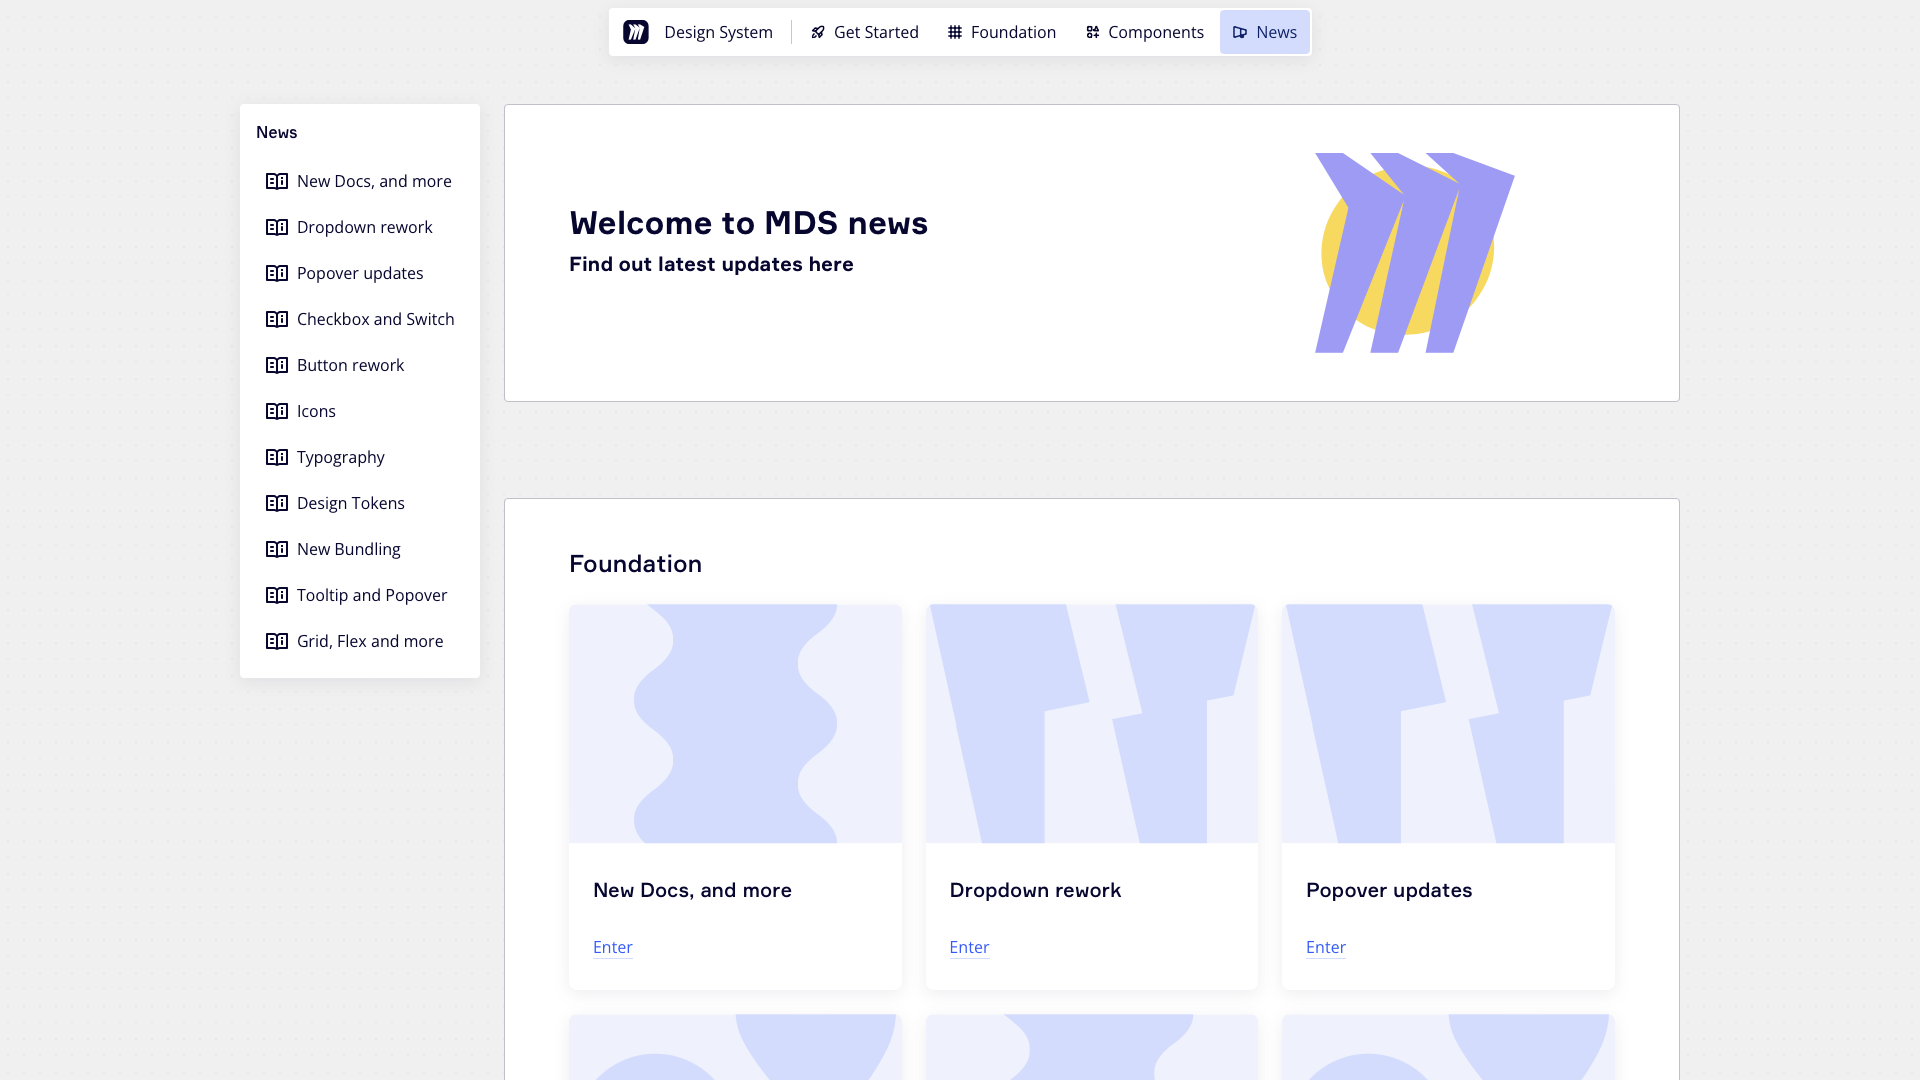Click book icon beside Checkbox and Switch

click(x=277, y=319)
